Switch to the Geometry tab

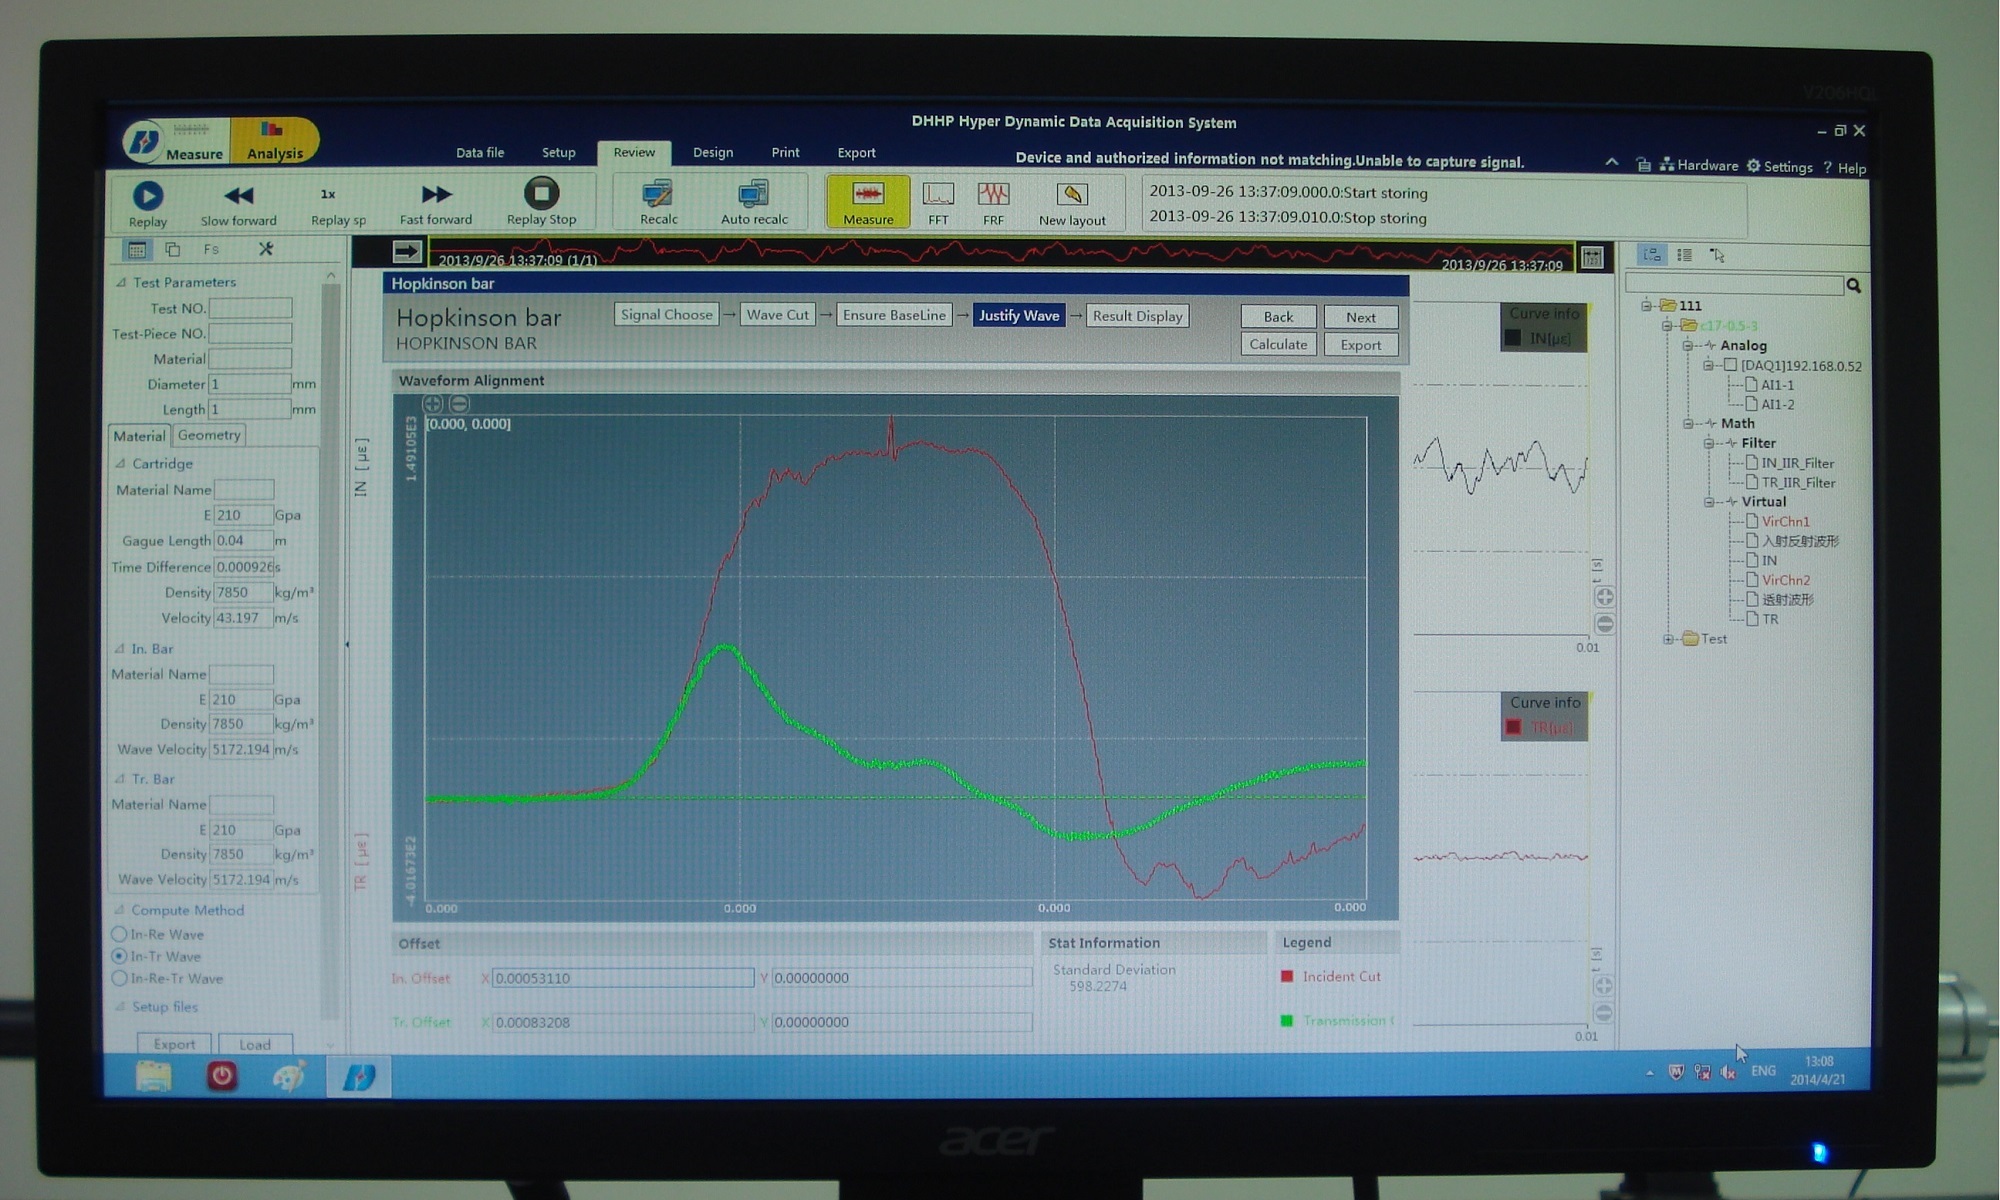tap(209, 435)
